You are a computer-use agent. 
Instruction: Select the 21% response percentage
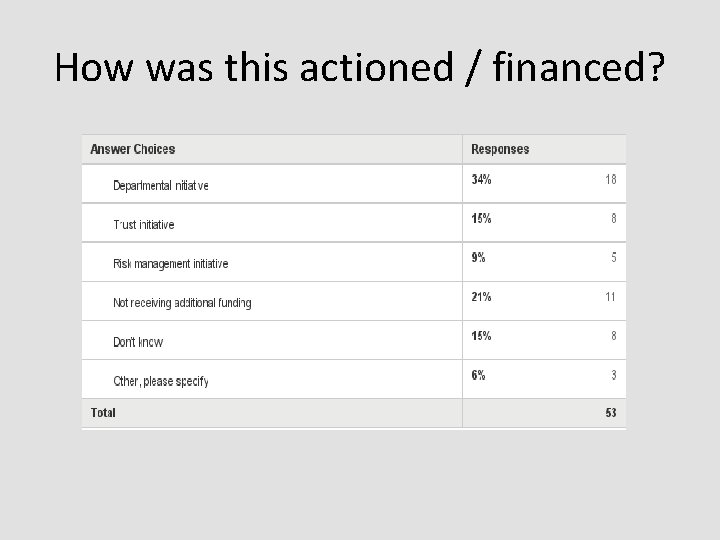click(x=482, y=296)
